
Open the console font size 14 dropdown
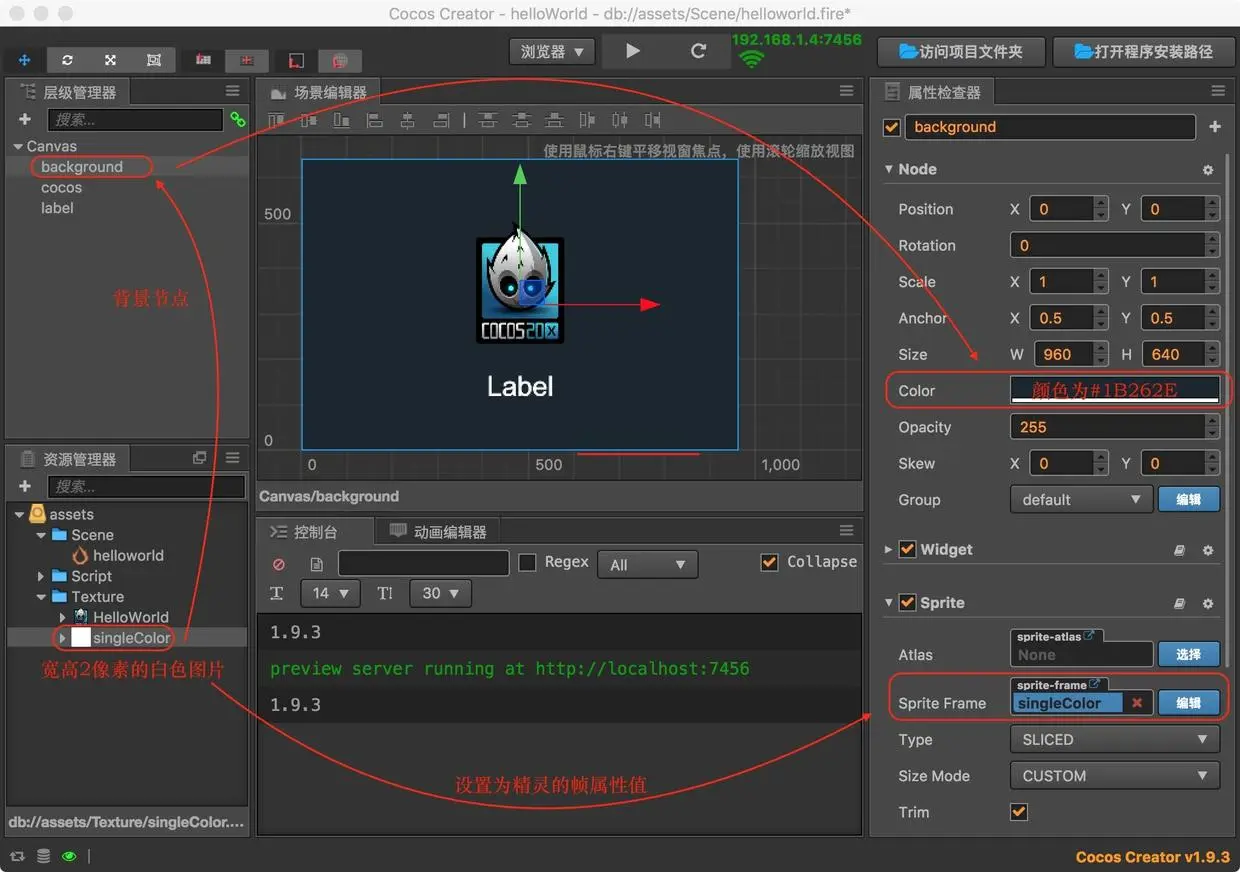(330, 593)
